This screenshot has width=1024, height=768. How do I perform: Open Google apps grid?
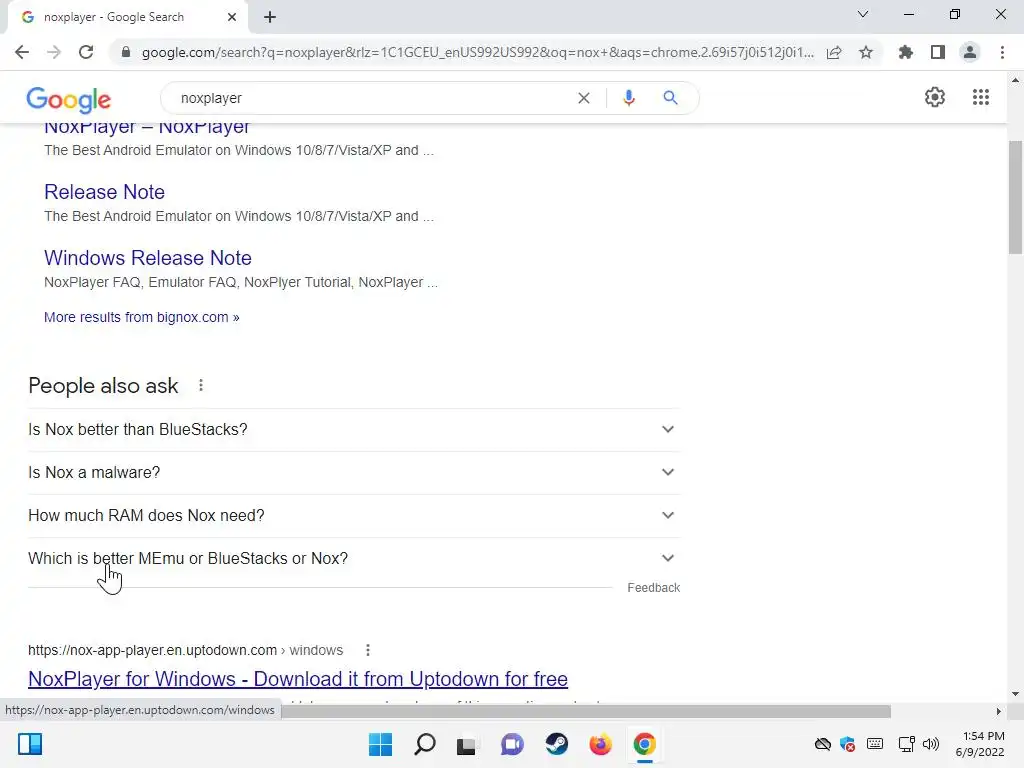point(980,97)
